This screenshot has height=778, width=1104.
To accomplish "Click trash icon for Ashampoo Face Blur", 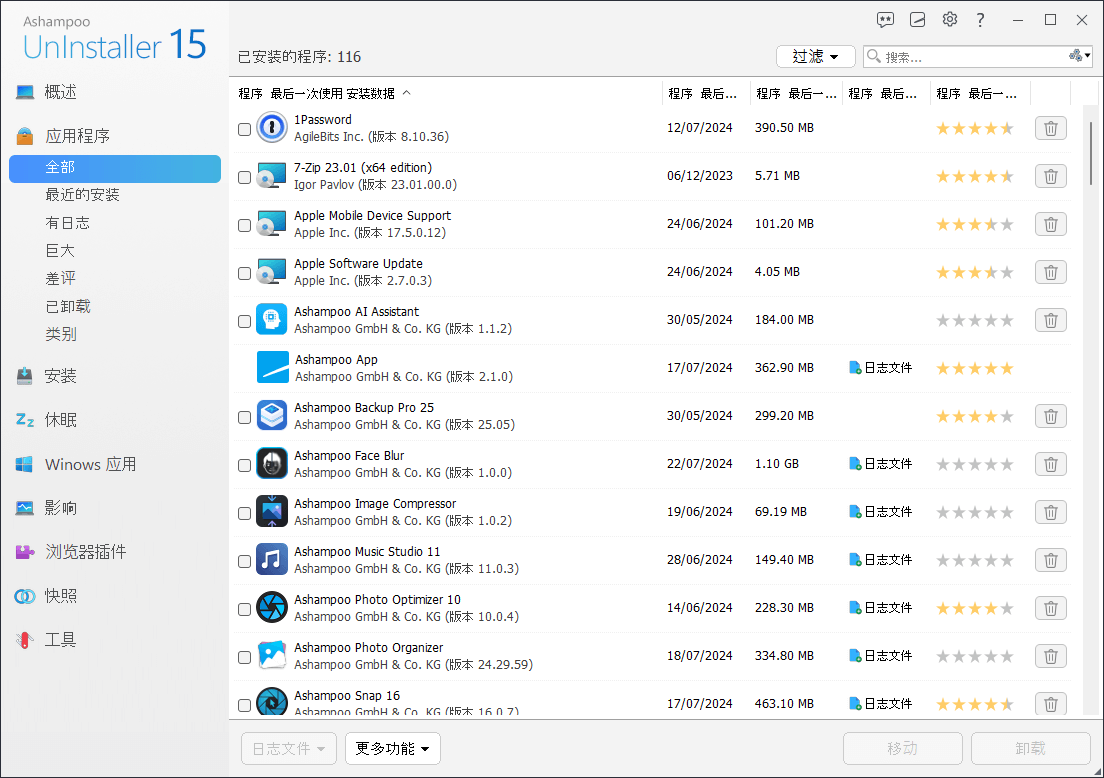I will click(1050, 464).
